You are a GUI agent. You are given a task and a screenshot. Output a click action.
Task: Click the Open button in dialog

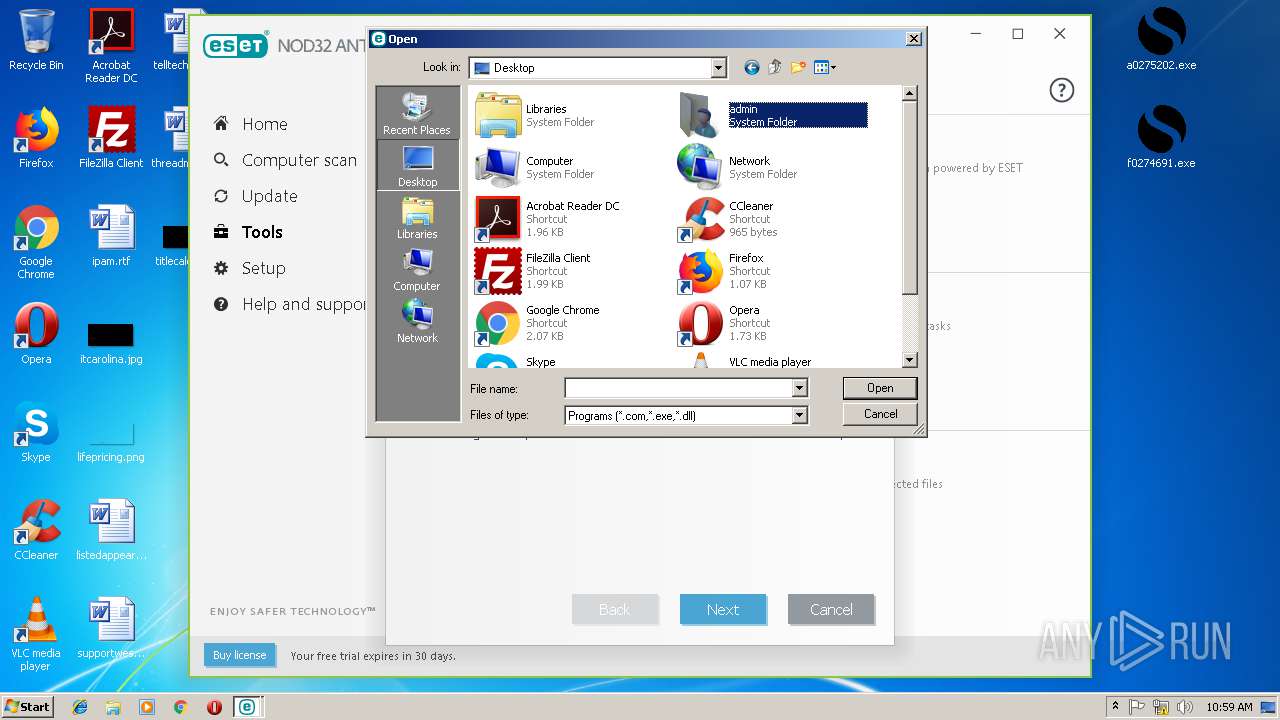(x=880, y=388)
